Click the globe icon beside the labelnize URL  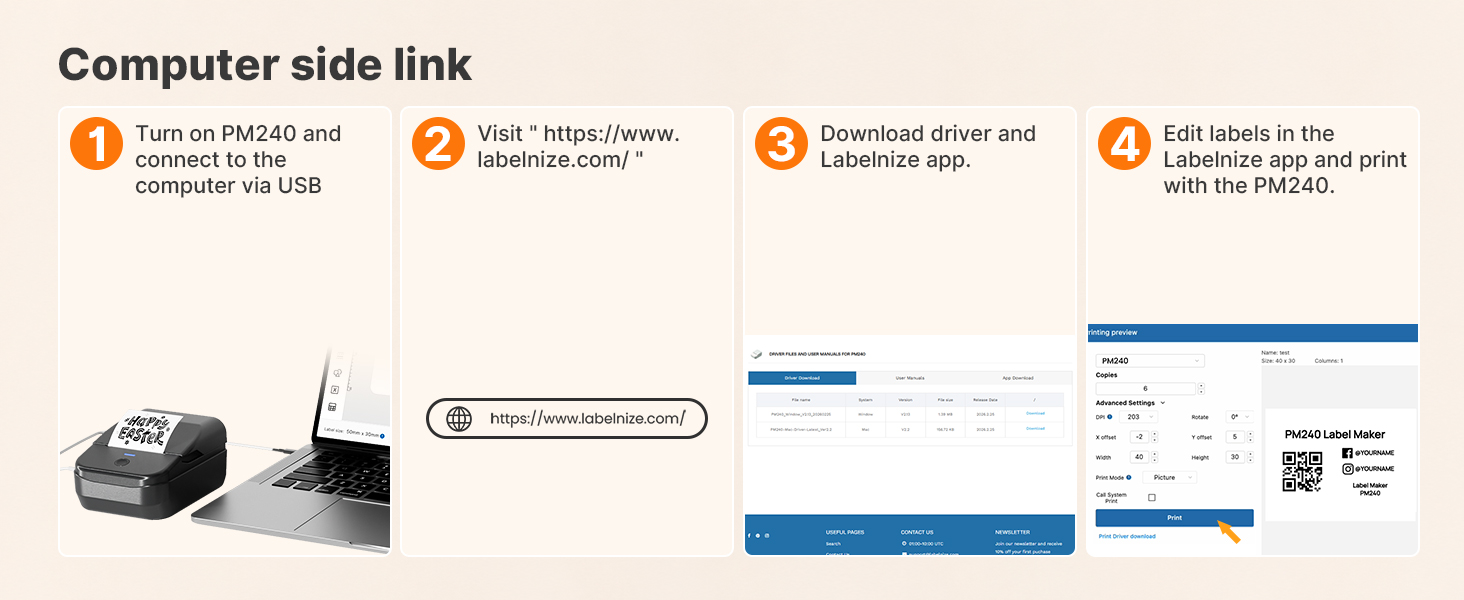[x=459, y=419]
